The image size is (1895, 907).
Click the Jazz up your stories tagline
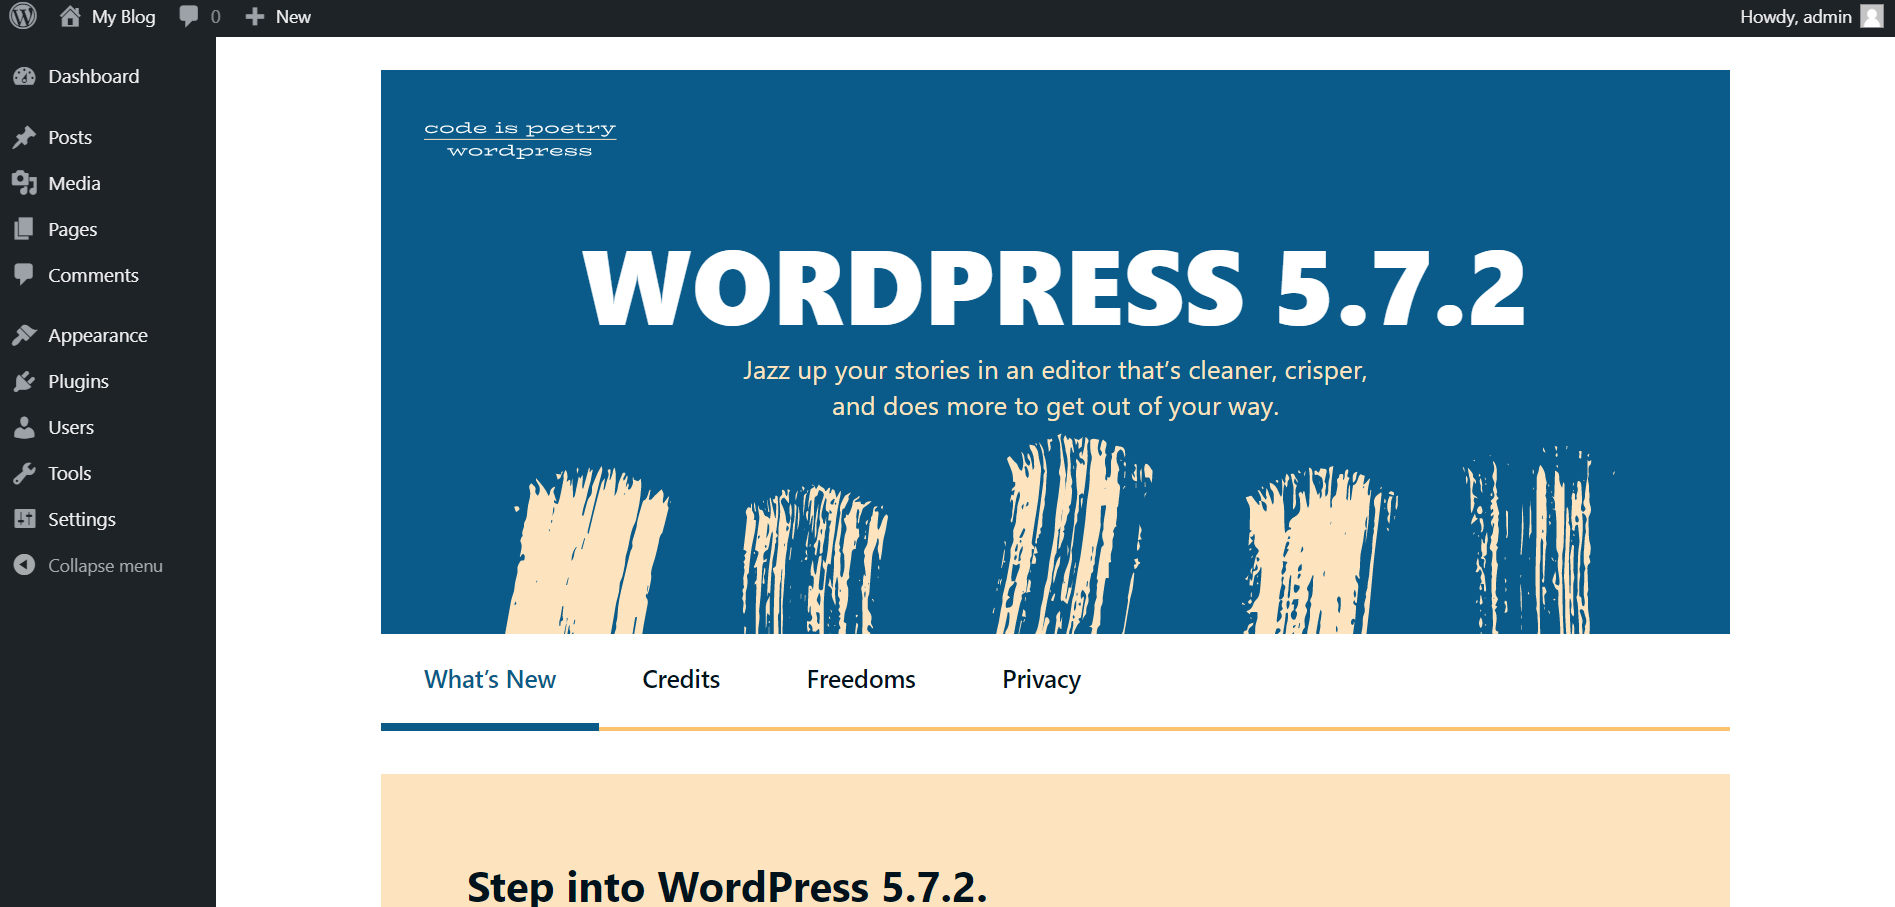pyautogui.click(x=1055, y=388)
